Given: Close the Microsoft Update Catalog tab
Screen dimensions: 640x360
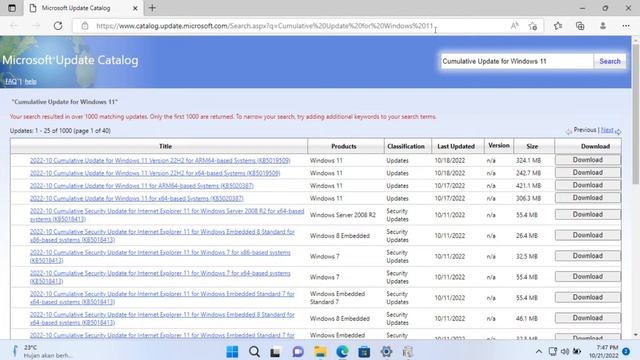Looking at the screenshot, I should 135,8.
